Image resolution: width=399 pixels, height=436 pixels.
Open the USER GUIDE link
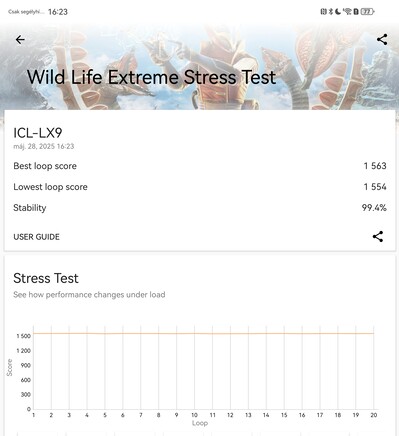tap(36, 237)
